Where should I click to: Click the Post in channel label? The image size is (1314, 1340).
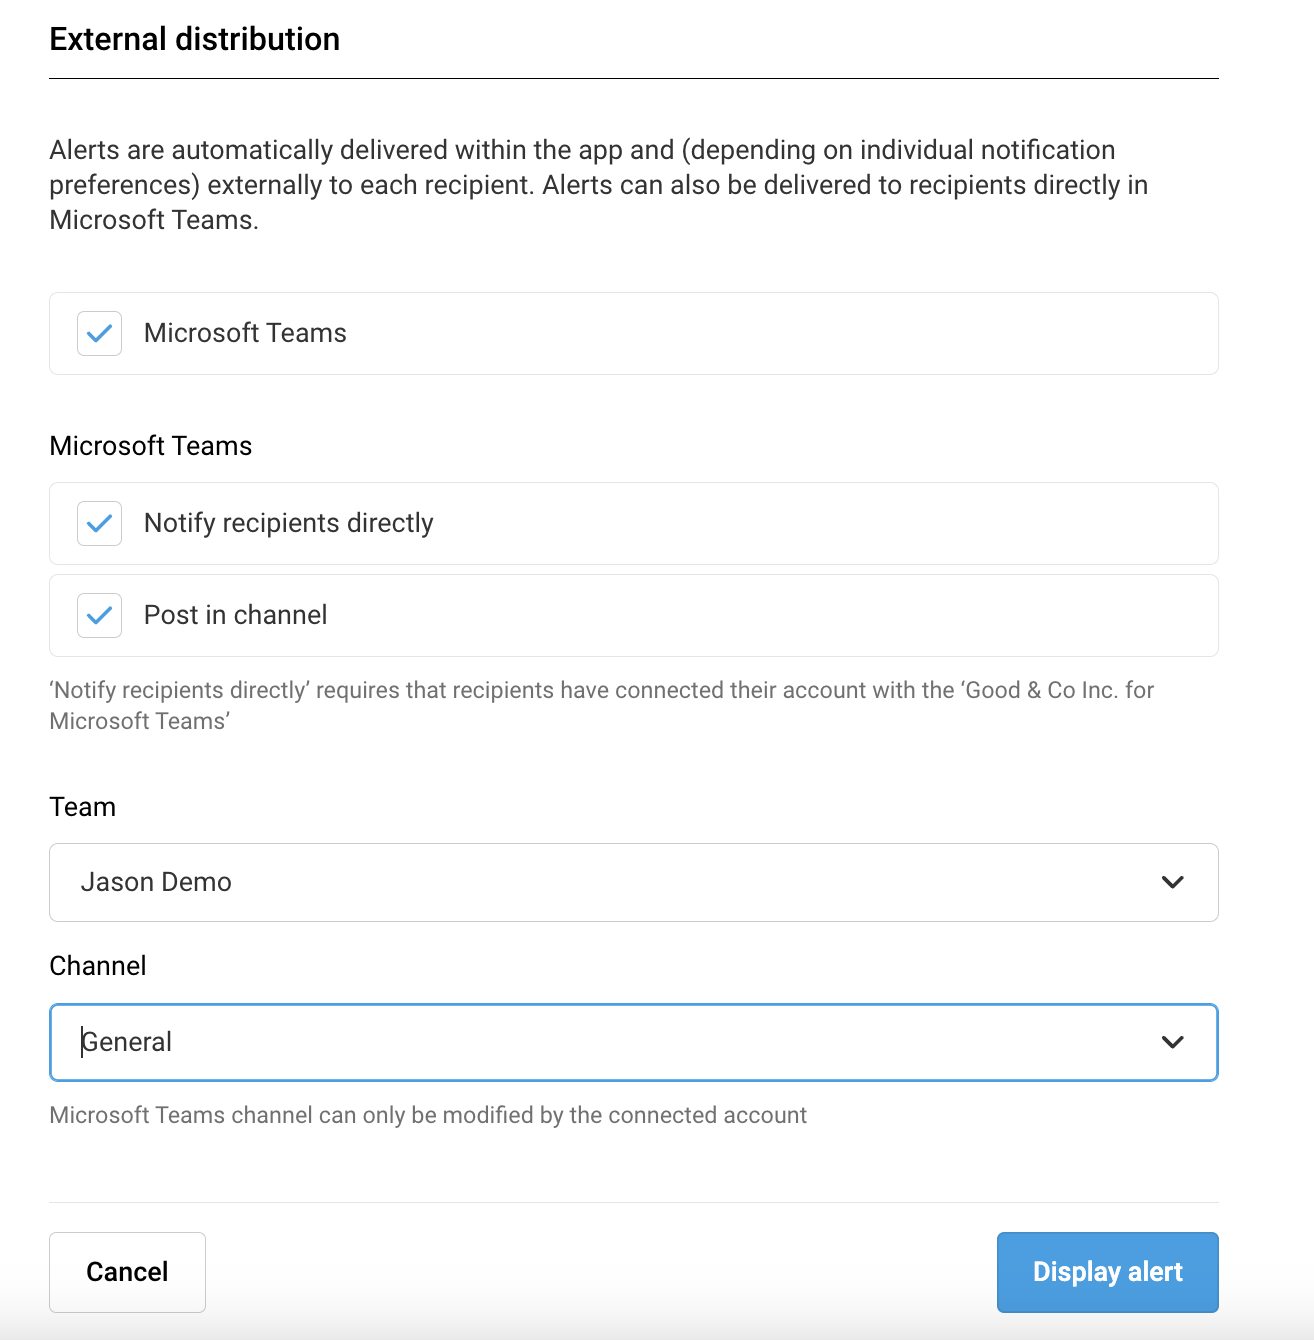(x=235, y=615)
